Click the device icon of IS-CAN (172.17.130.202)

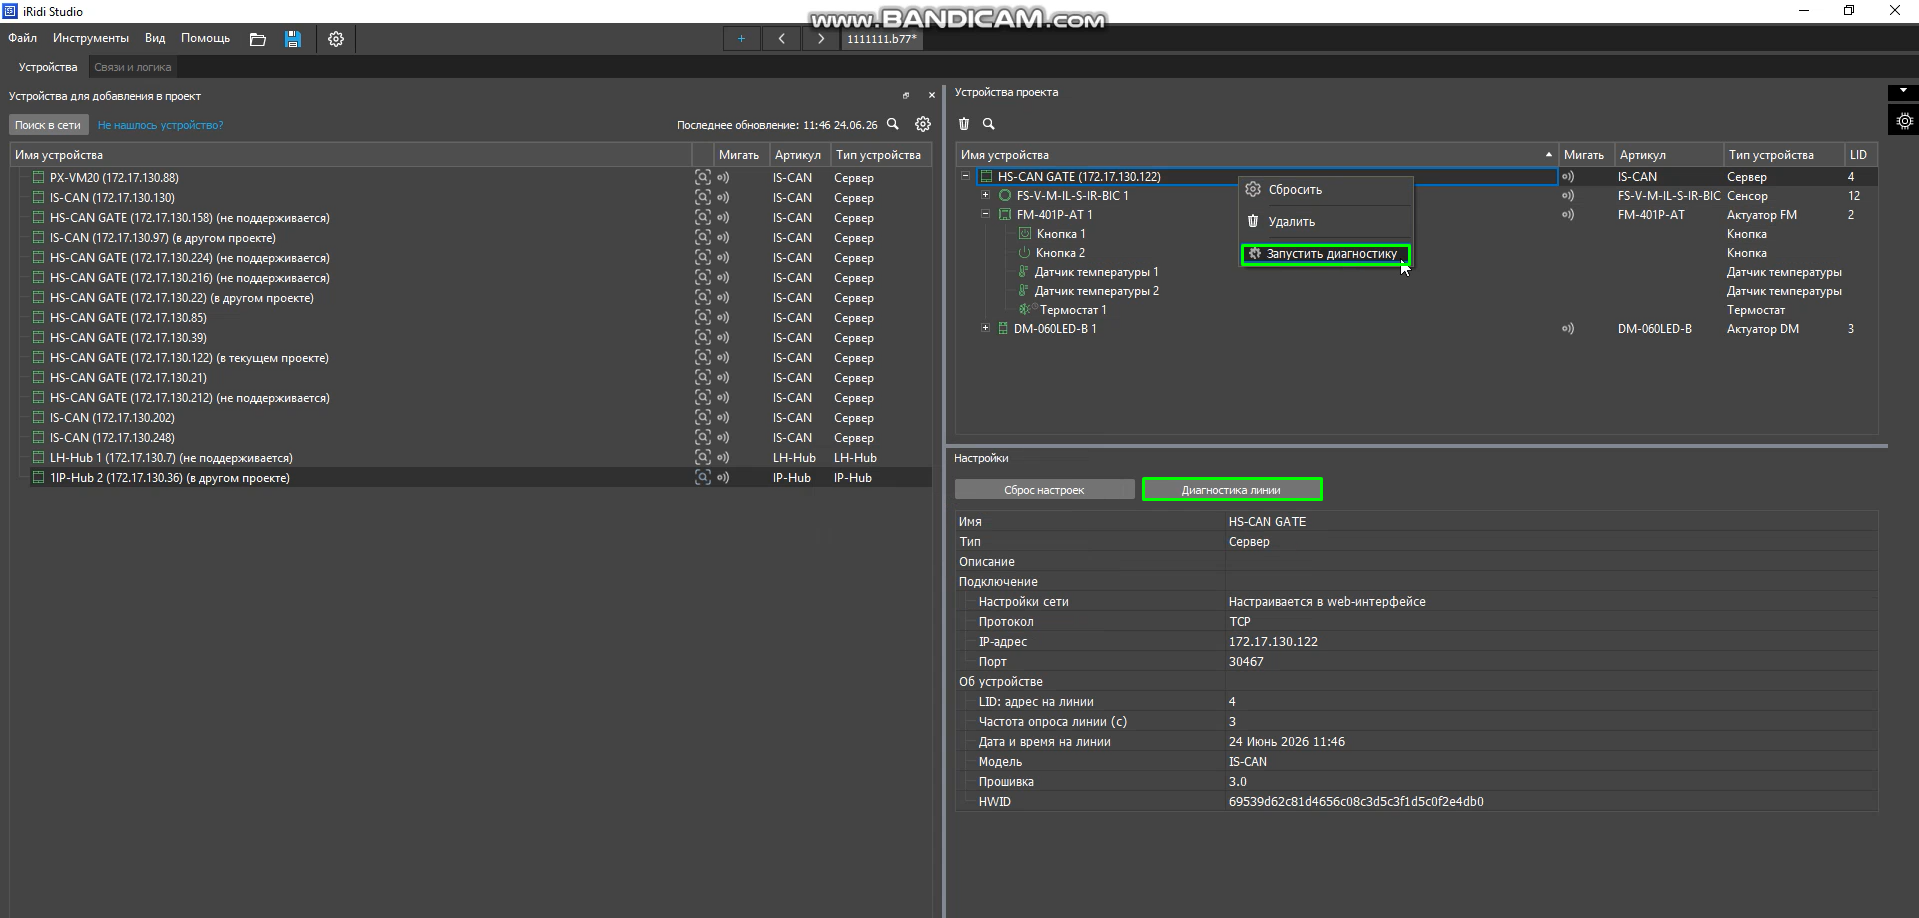pos(39,418)
